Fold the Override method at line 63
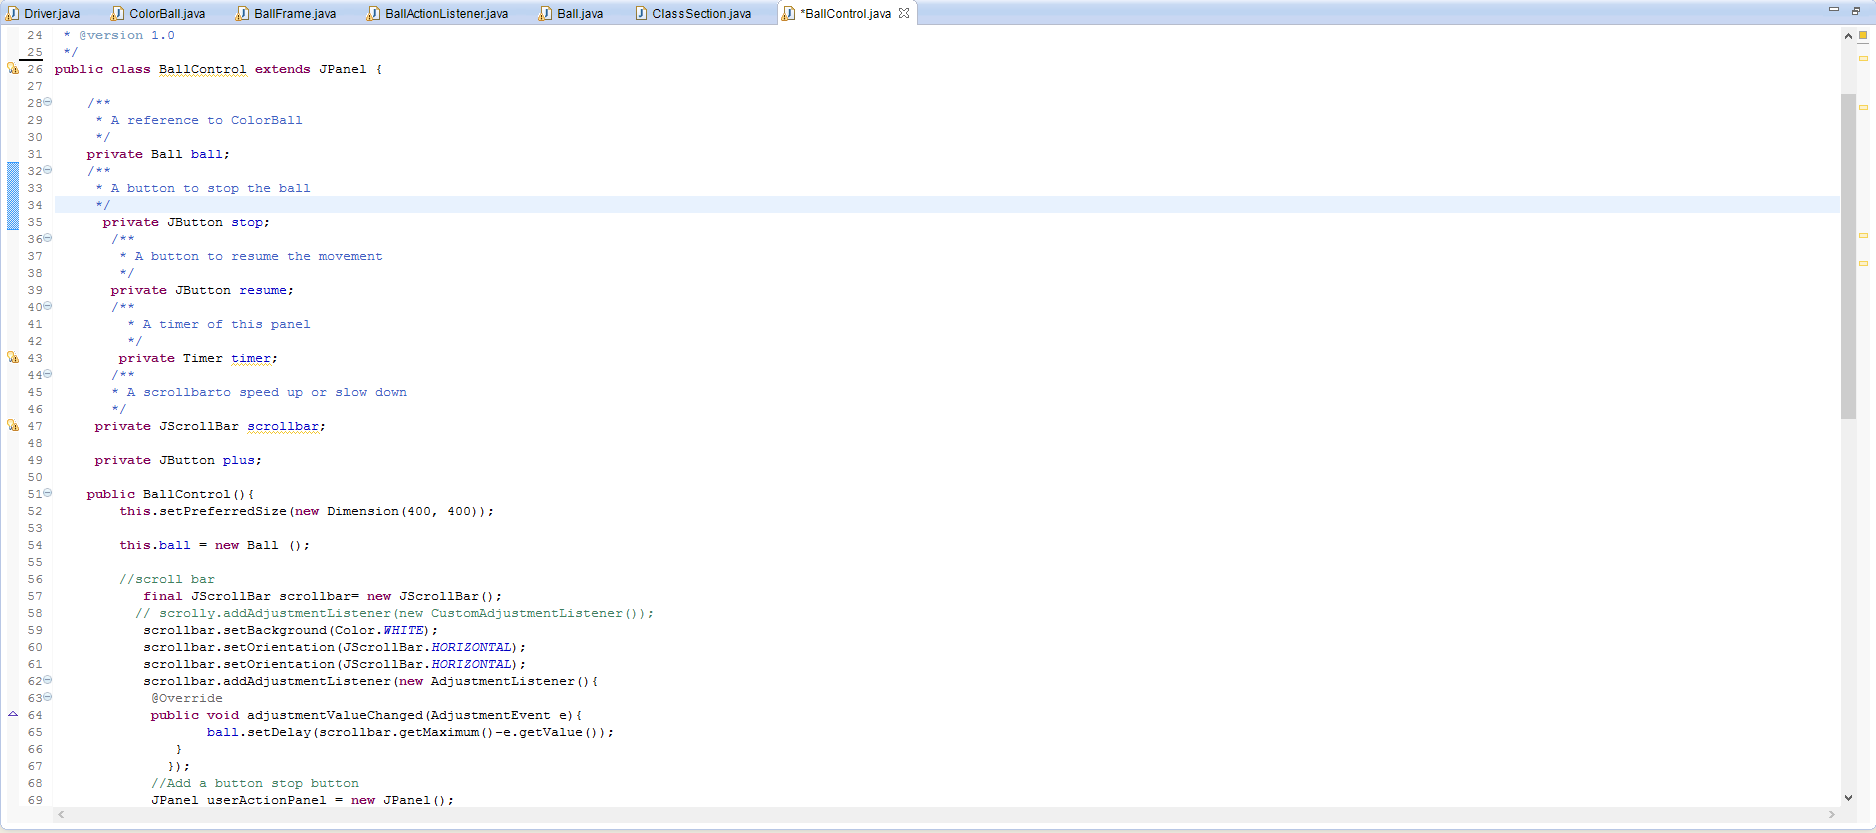Screen dimensions: 1876x833 (48, 697)
